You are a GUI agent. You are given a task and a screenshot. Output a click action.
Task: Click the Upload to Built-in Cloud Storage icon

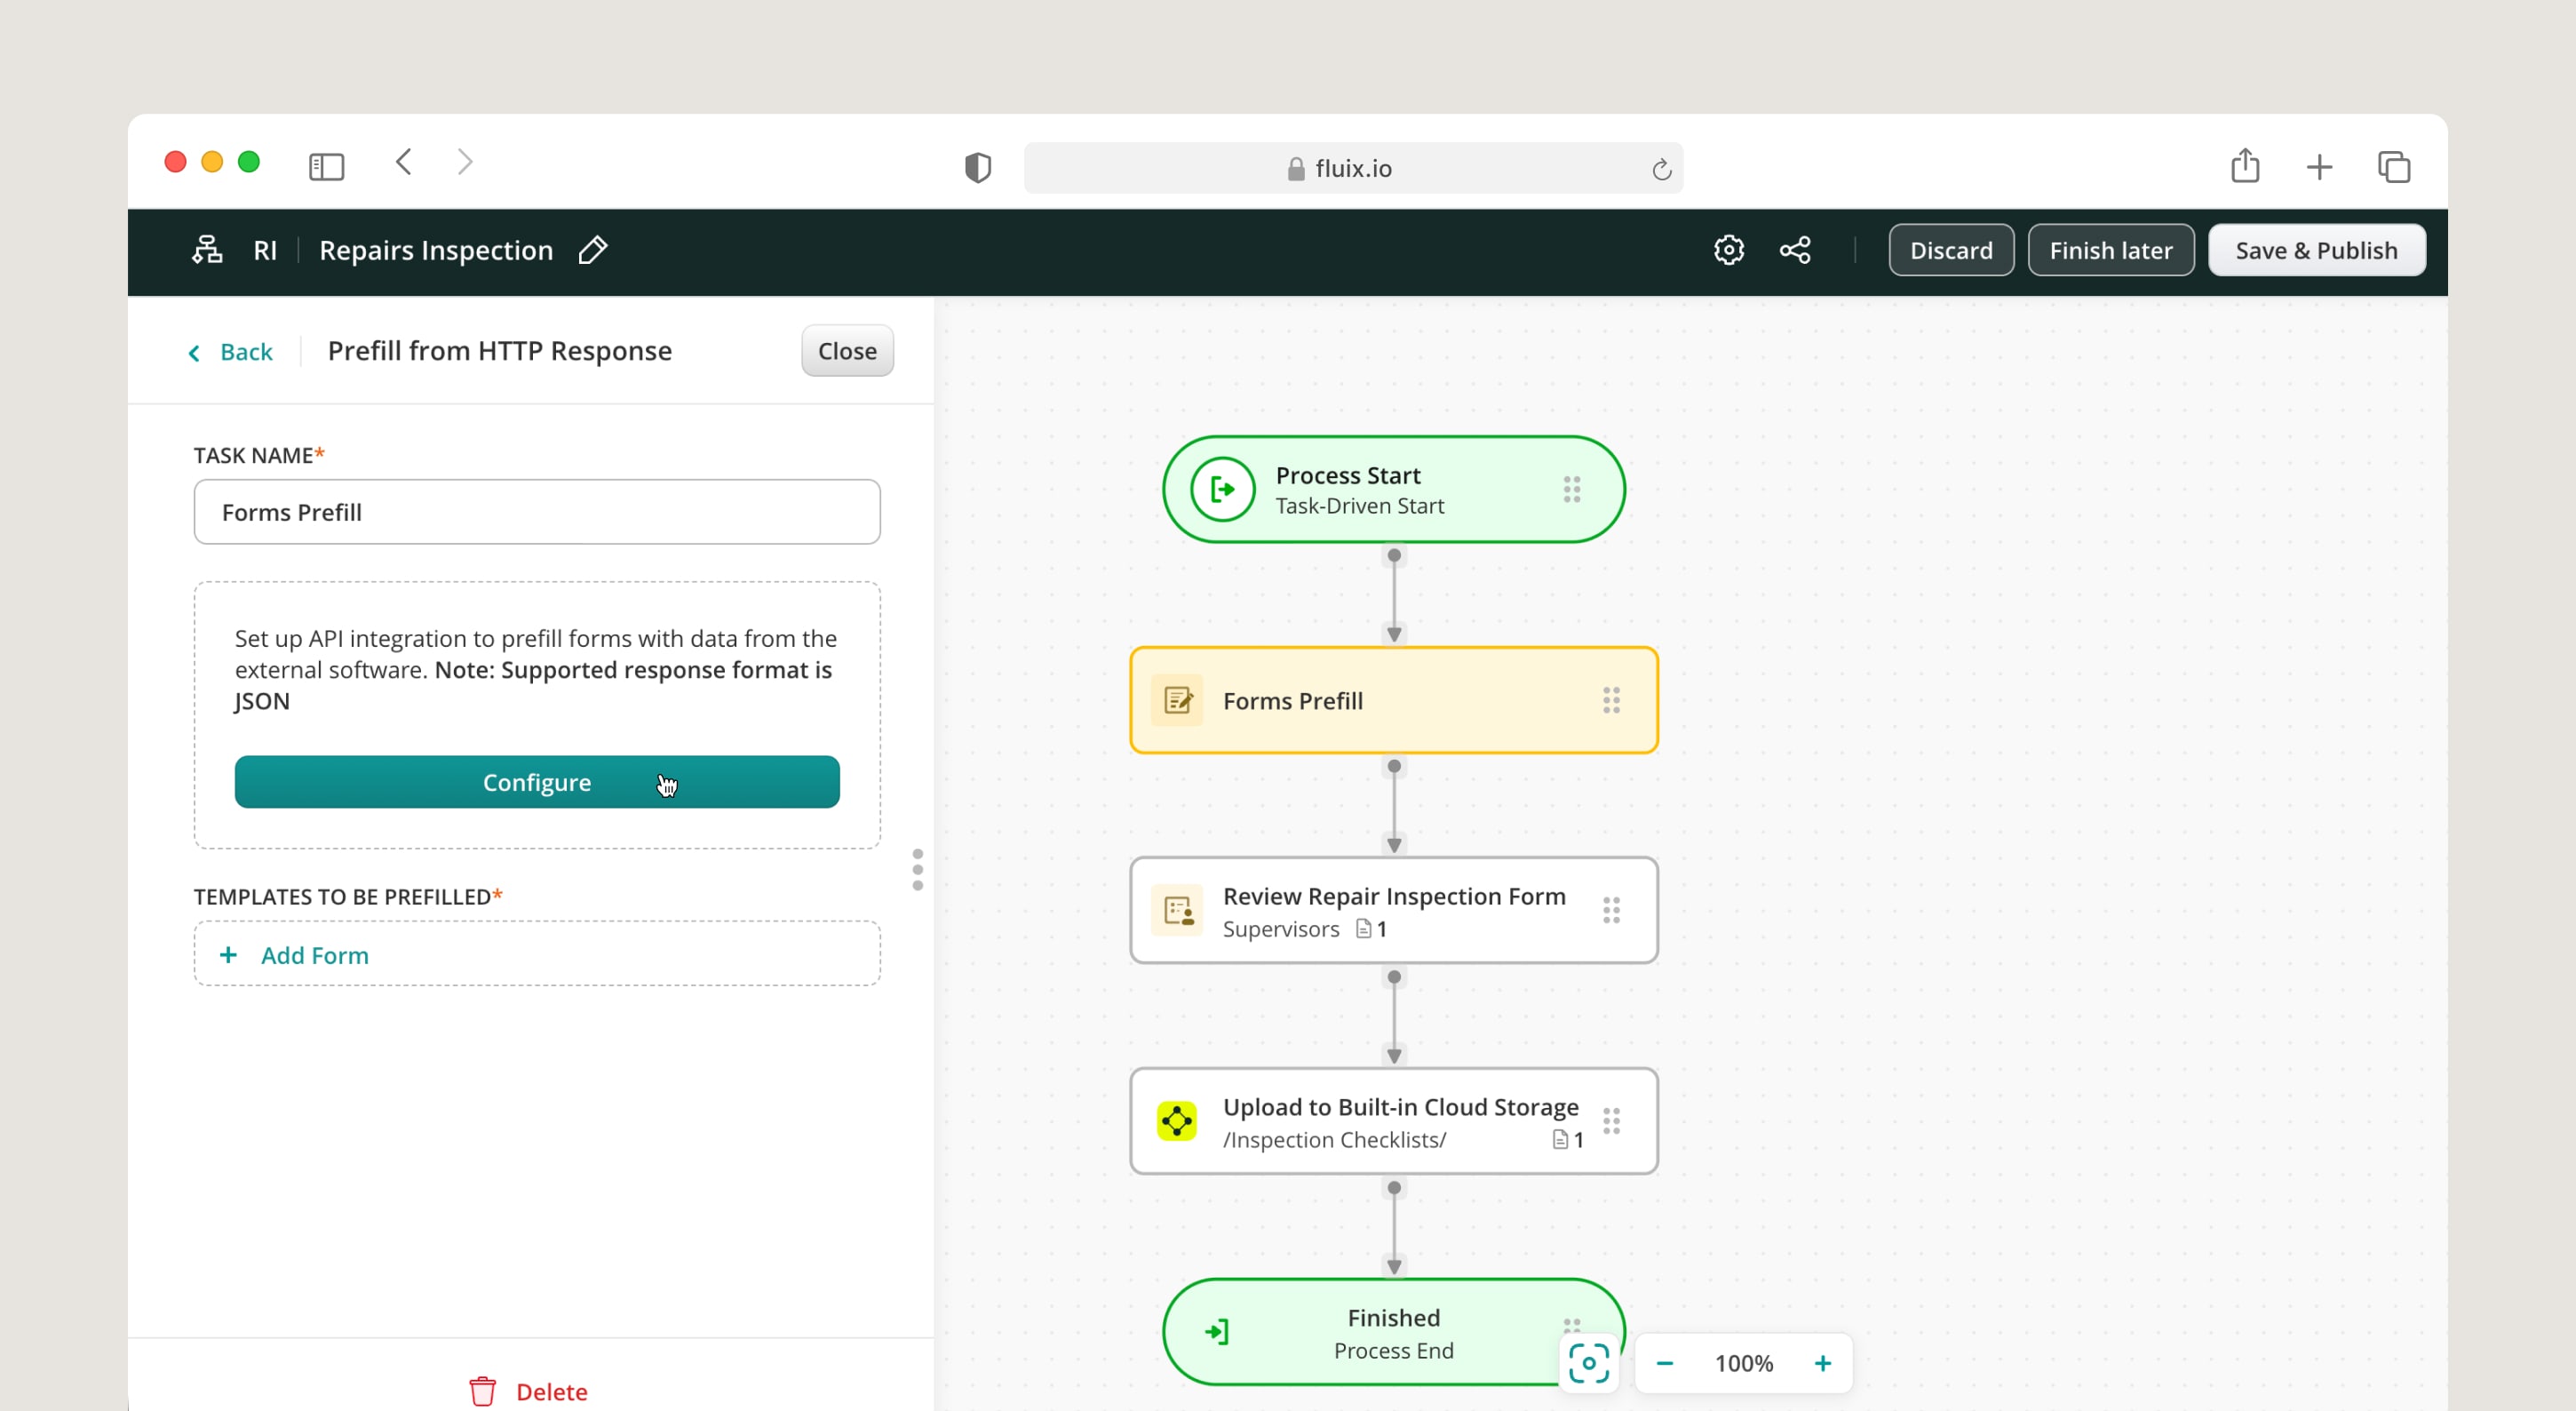tap(1177, 1121)
